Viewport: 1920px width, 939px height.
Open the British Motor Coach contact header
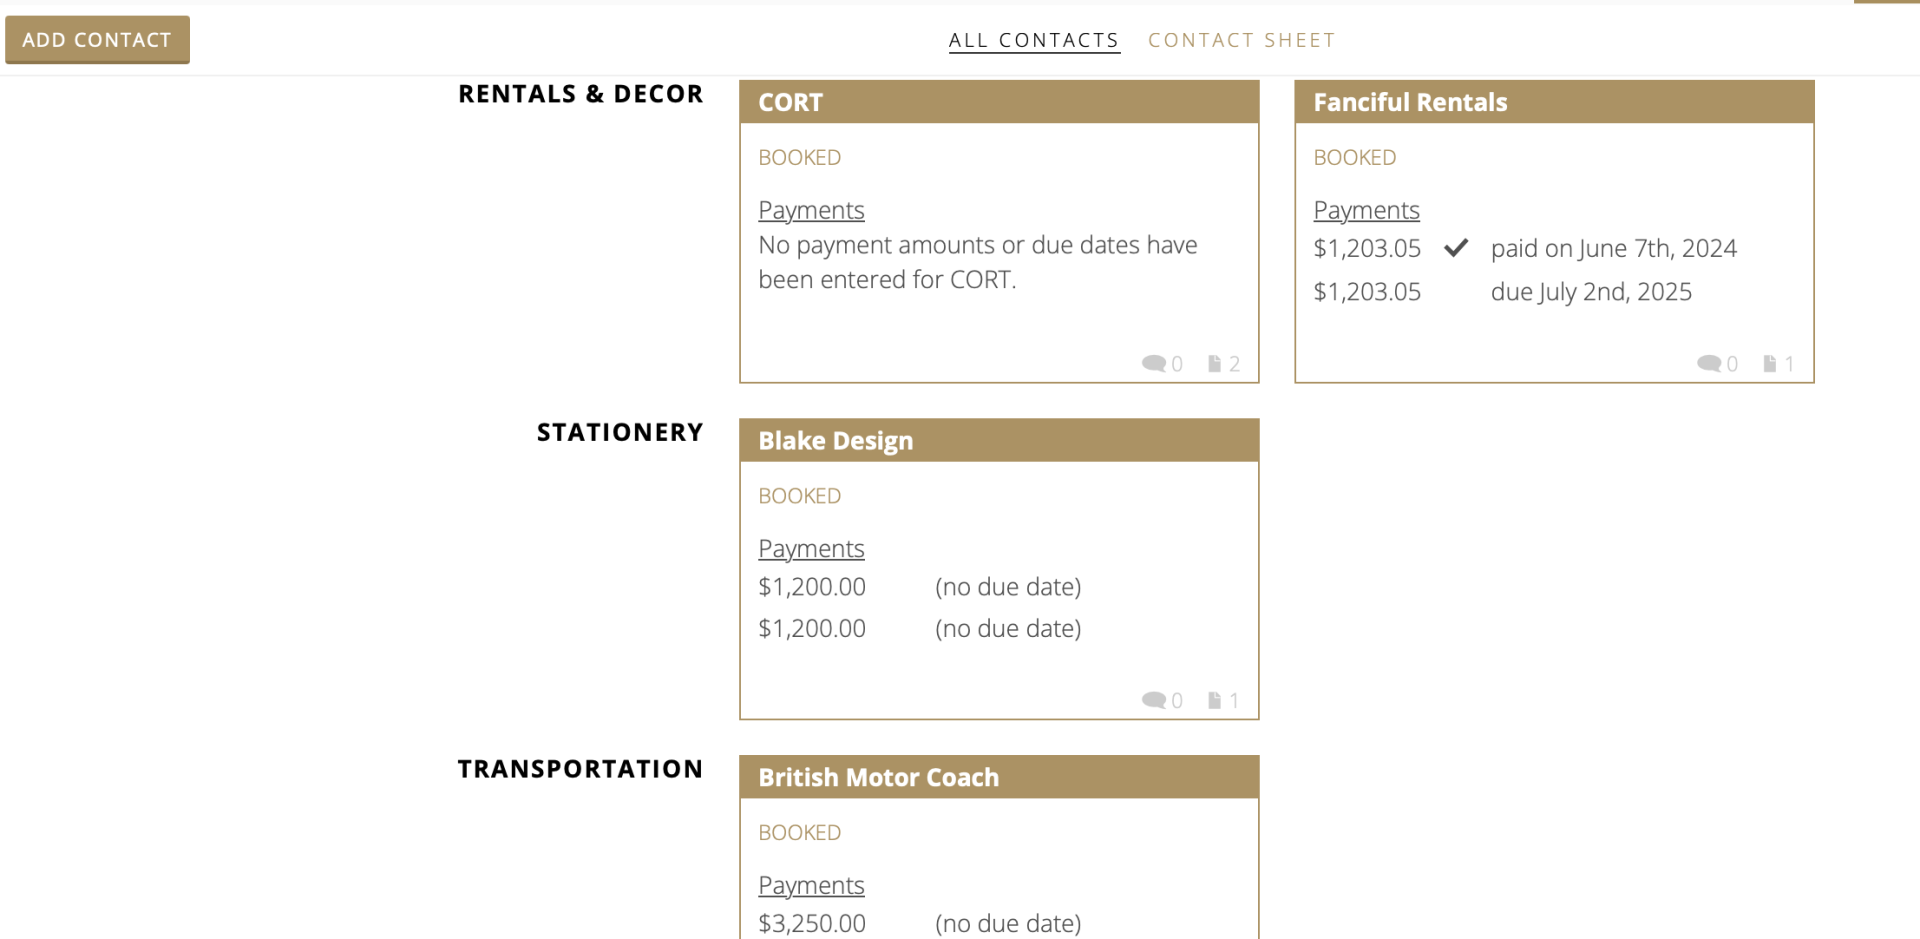click(x=878, y=777)
